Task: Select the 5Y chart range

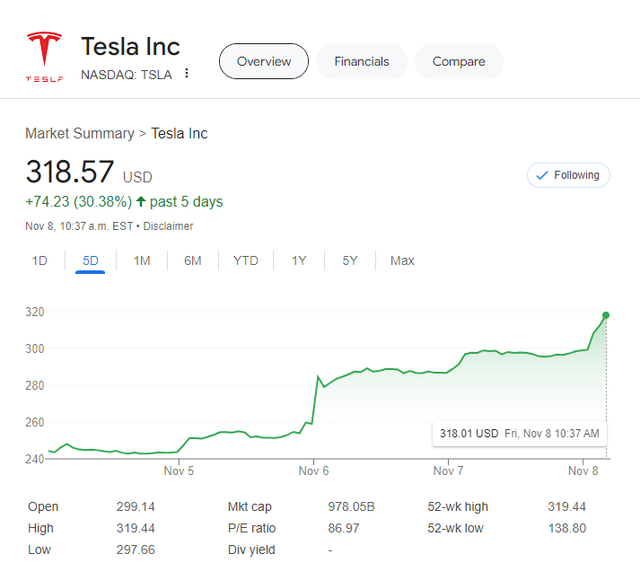Action: 350,261
